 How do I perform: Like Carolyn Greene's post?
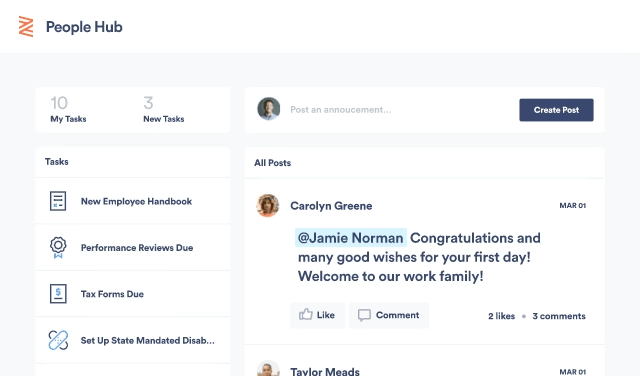point(317,315)
